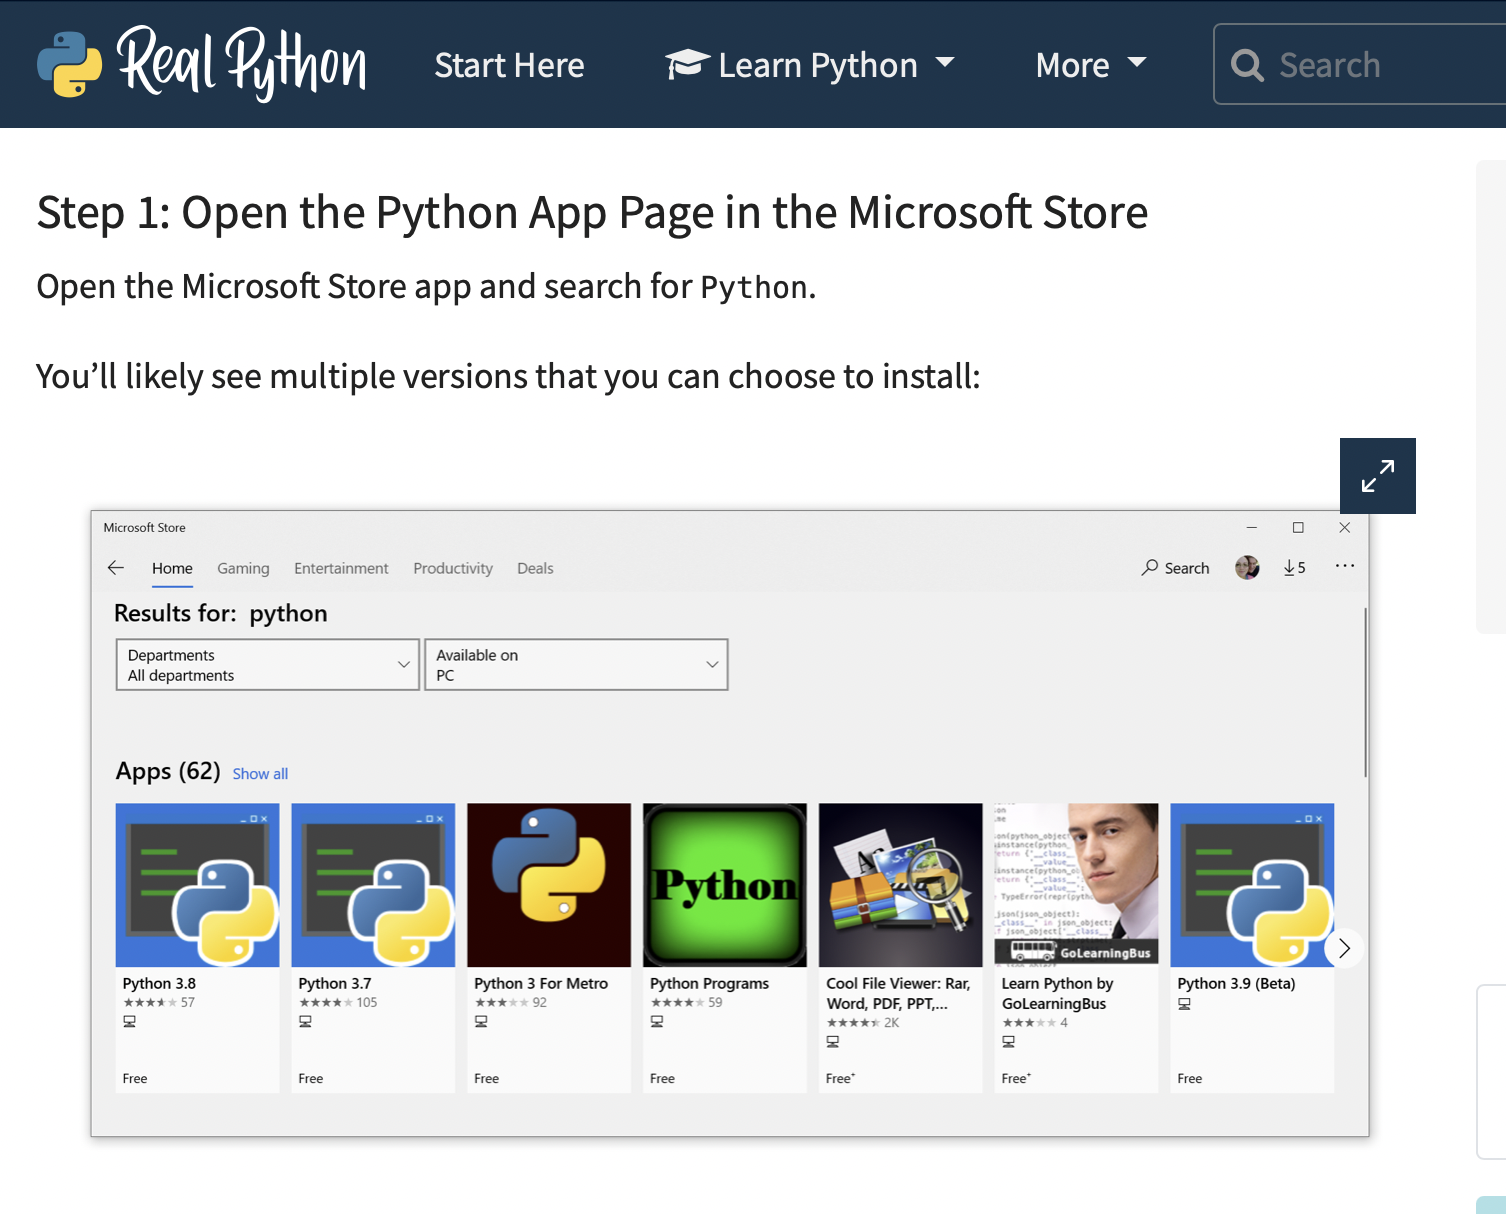Click the star rating with 92 reviews

511,1003
